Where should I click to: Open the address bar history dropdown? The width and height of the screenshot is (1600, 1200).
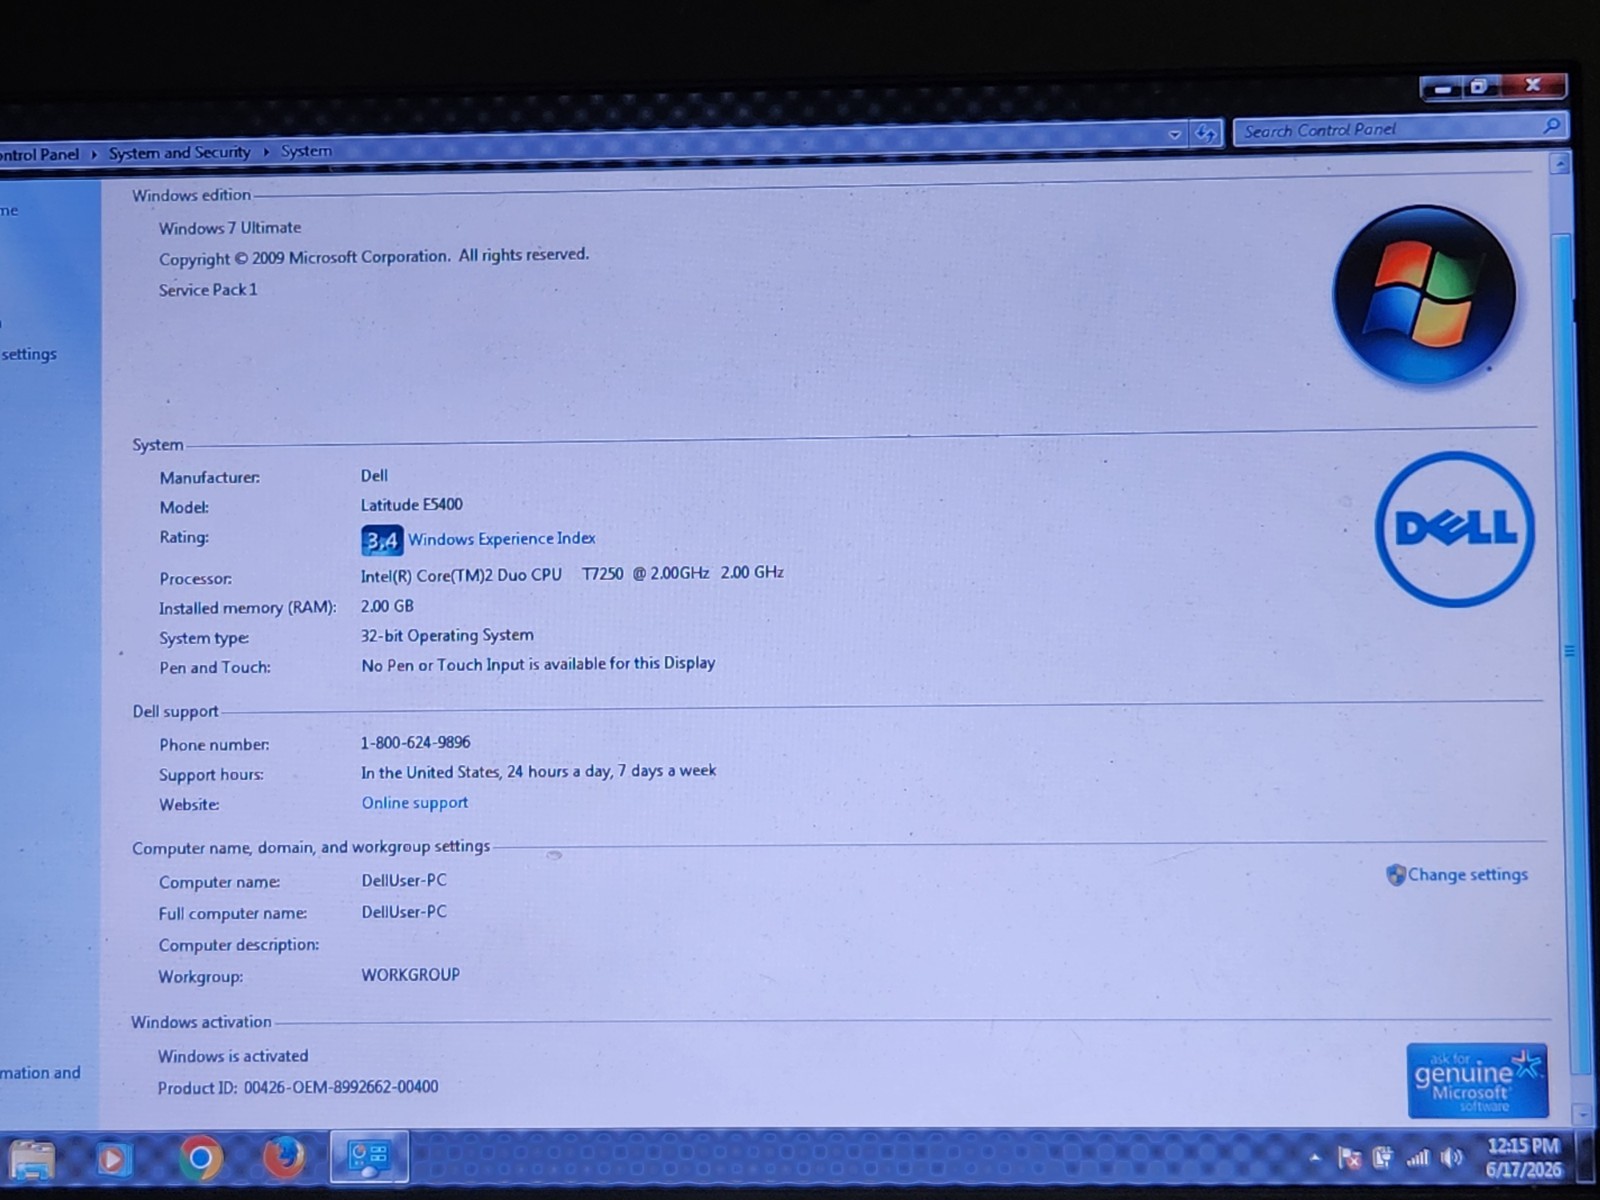click(1175, 134)
